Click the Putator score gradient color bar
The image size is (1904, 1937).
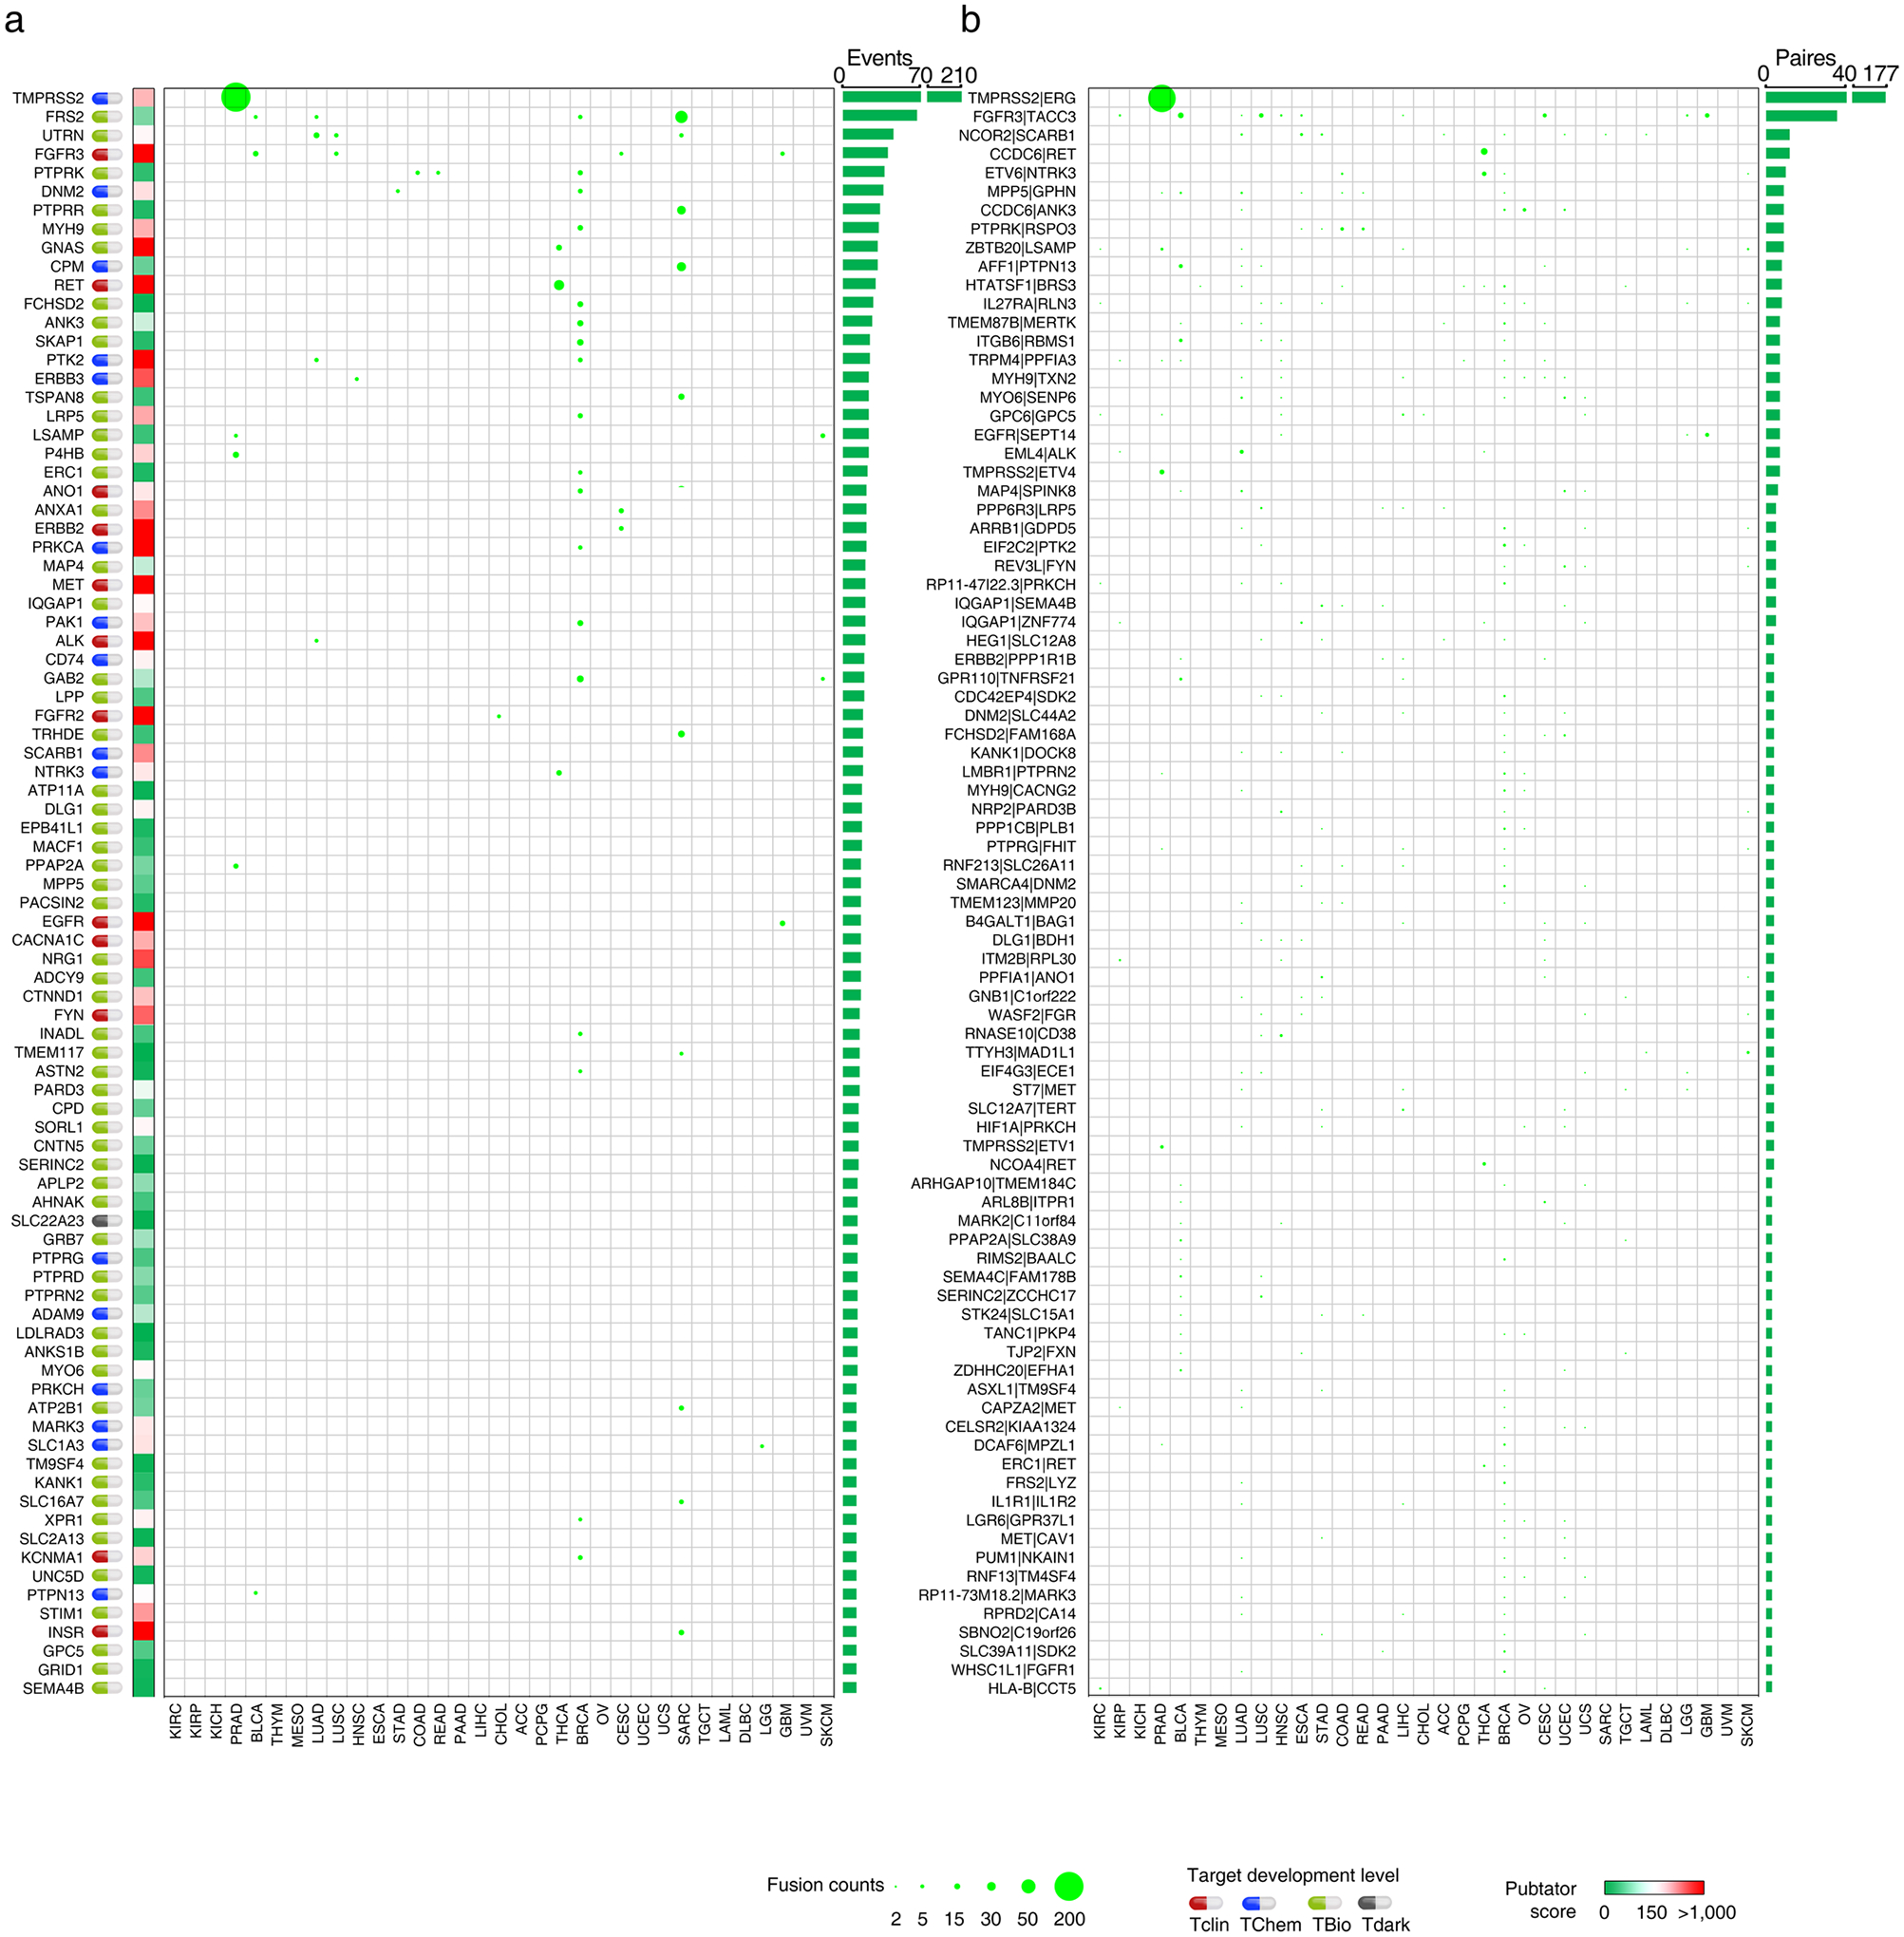pyautogui.click(x=1654, y=1888)
